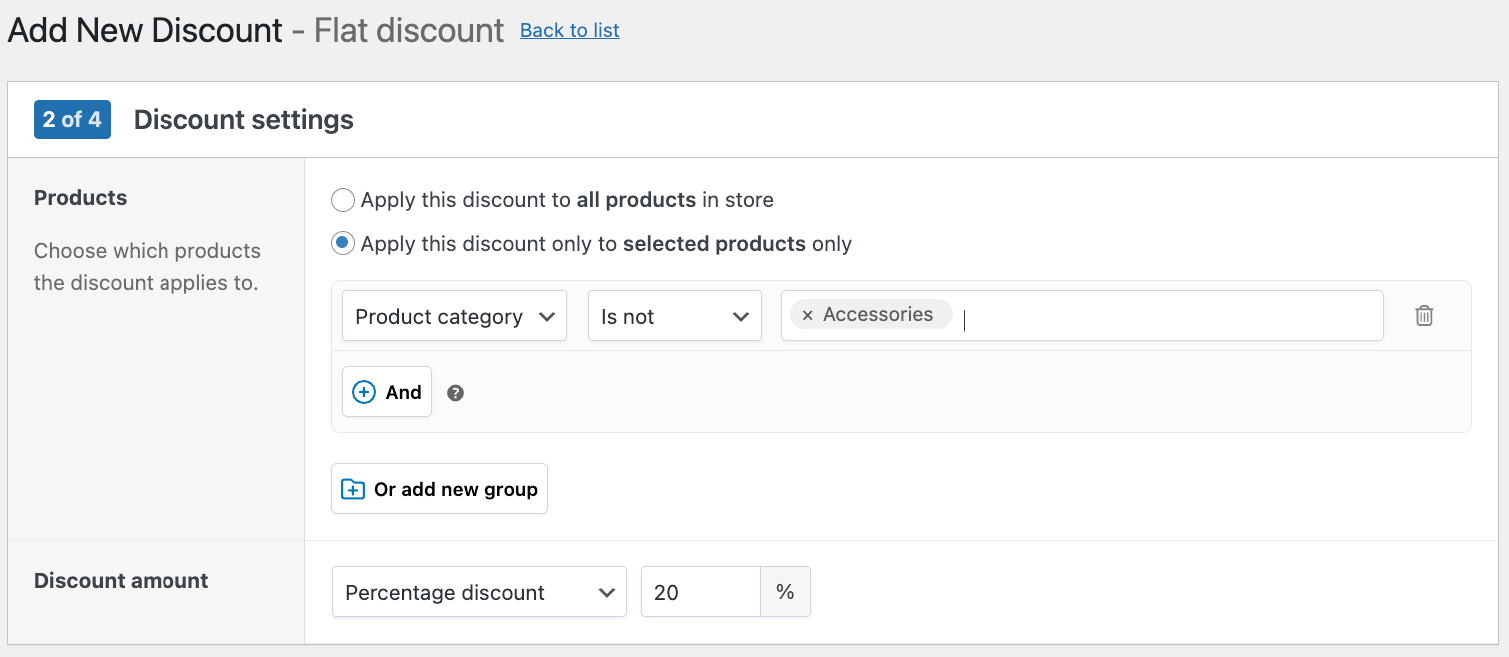
Task: Click the Discount settings heading
Action: tap(244, 120)
